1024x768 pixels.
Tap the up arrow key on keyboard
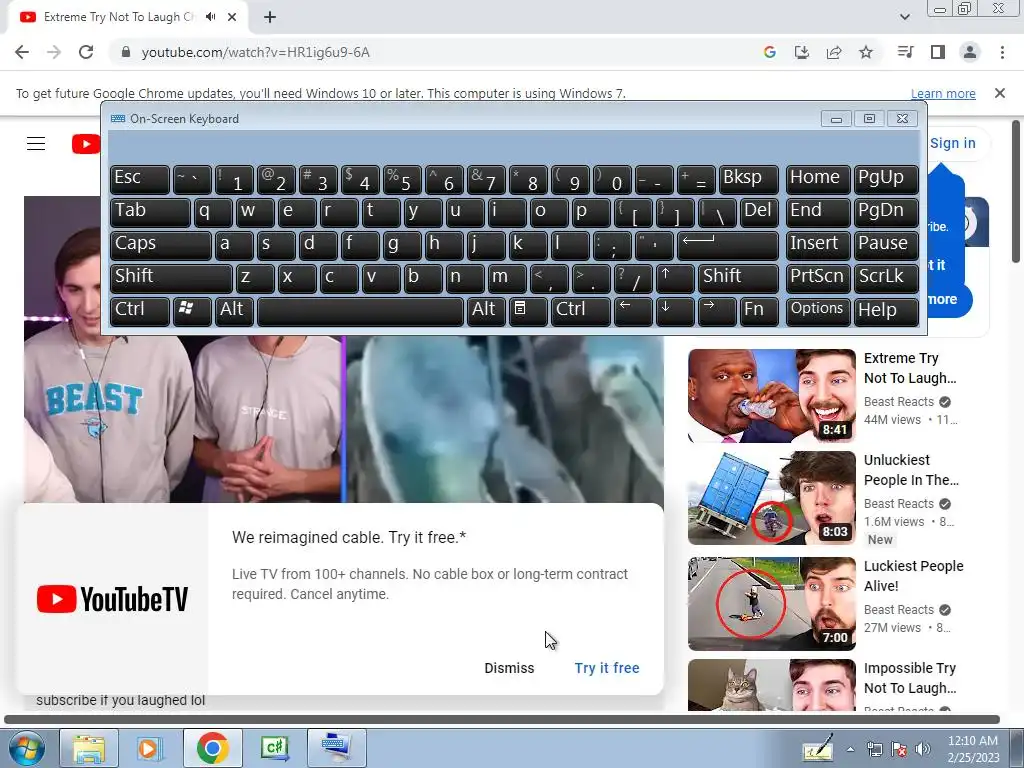tap(675, 278)
